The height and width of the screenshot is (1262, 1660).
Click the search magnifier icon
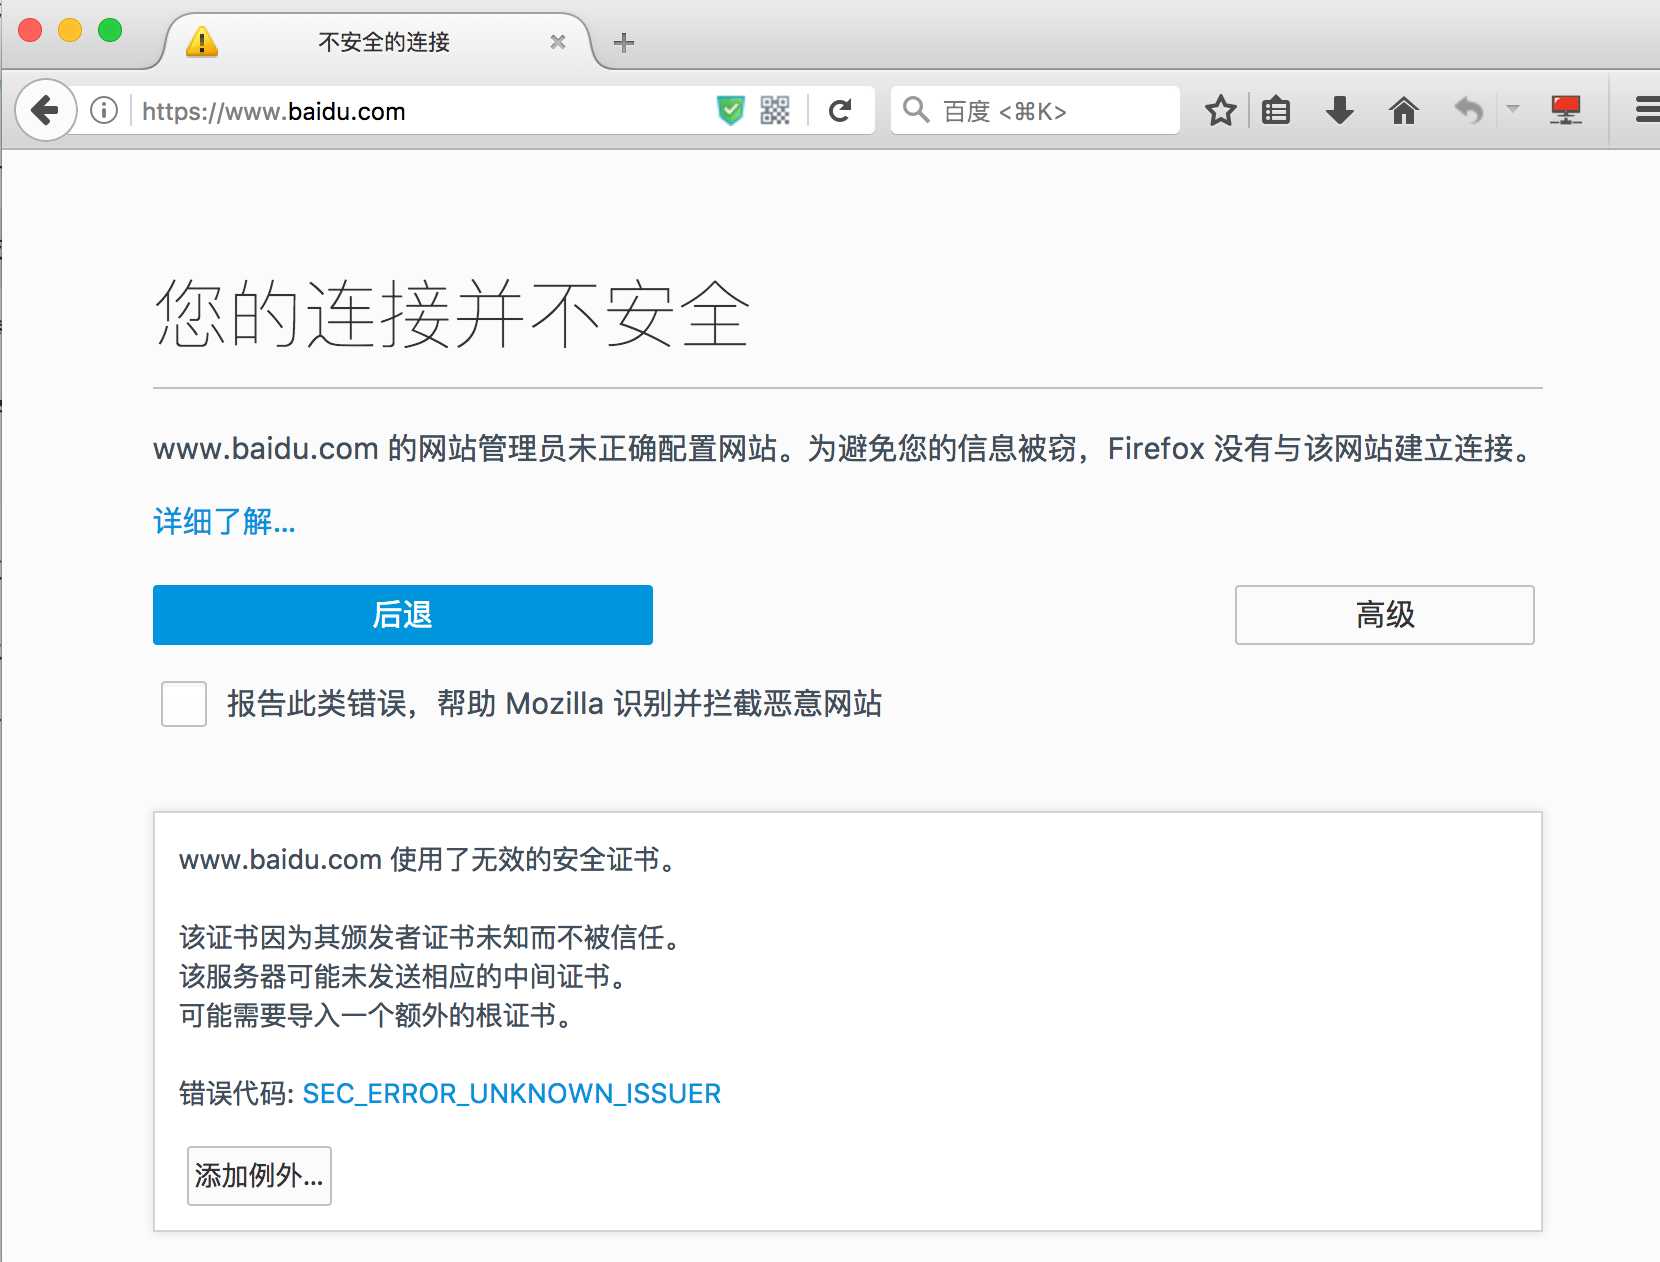(916, 109)
